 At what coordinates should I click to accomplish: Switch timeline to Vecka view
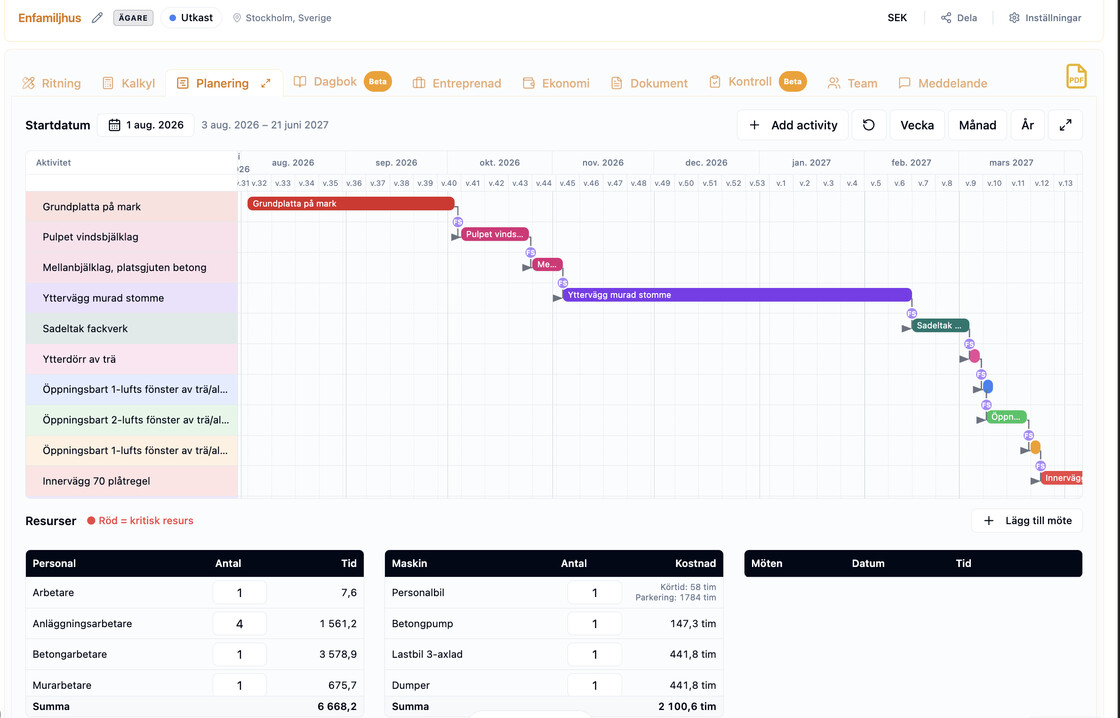[x=917, y=125]
